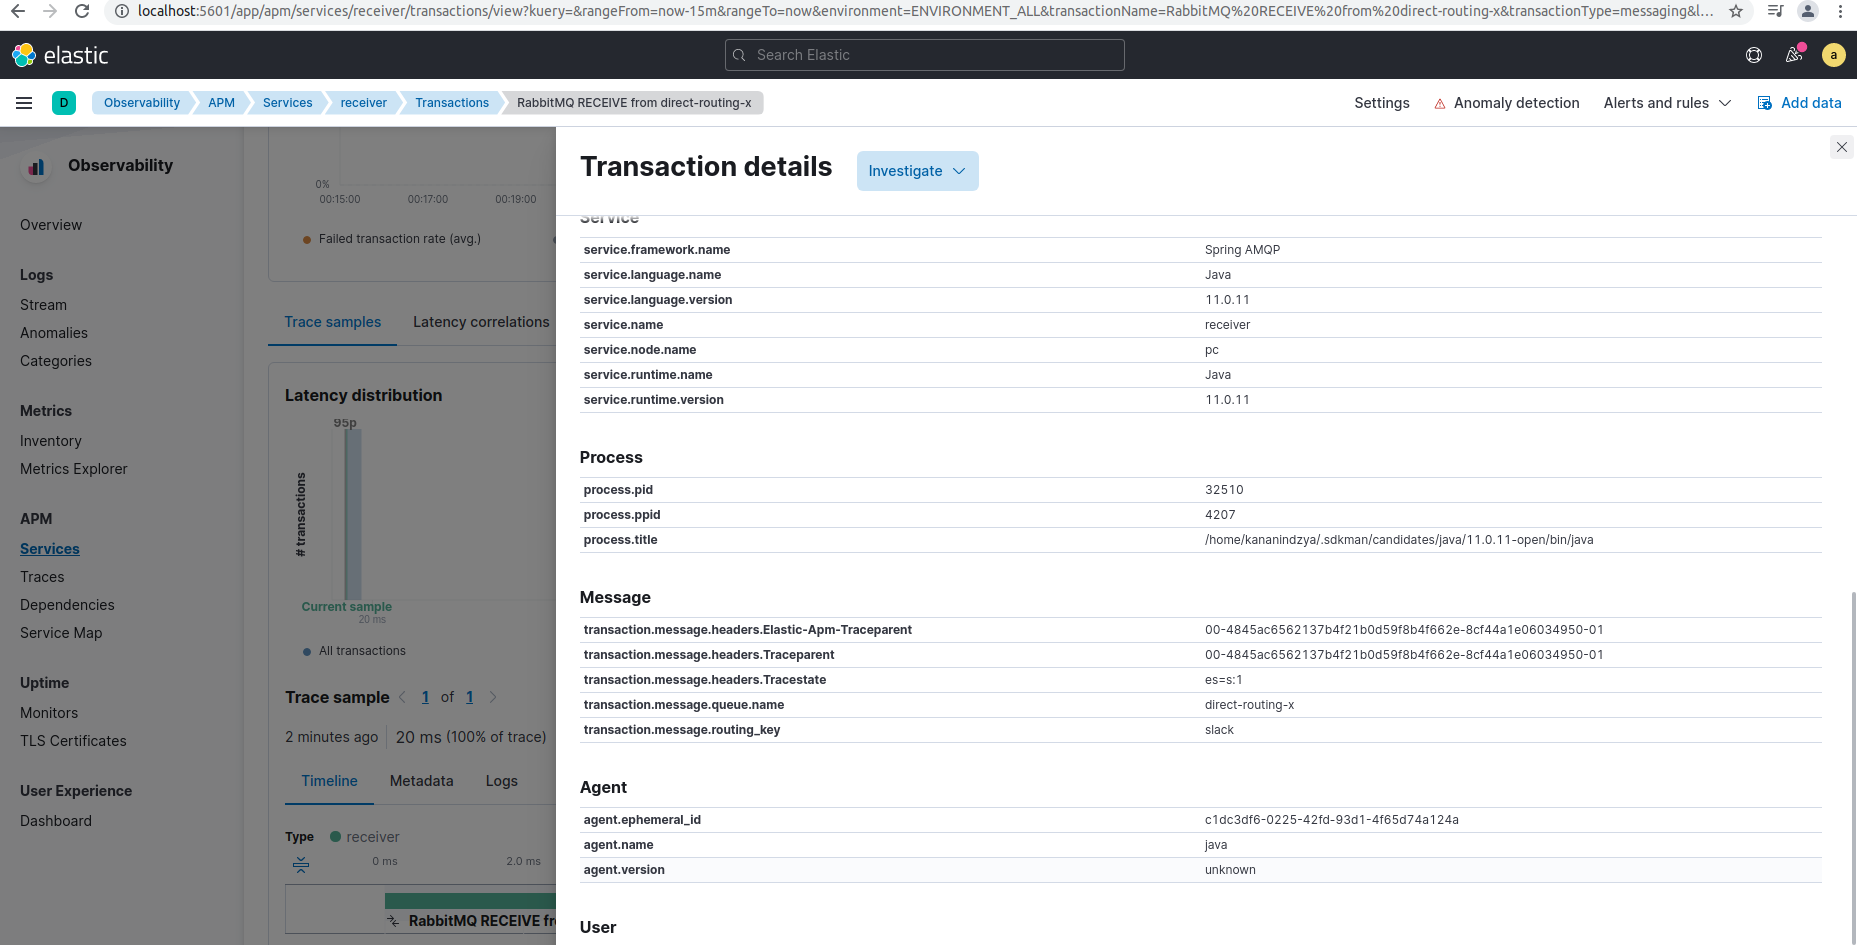Open Service Map in the sidebar
1857x945 pixels.
(x=61, y=633)
